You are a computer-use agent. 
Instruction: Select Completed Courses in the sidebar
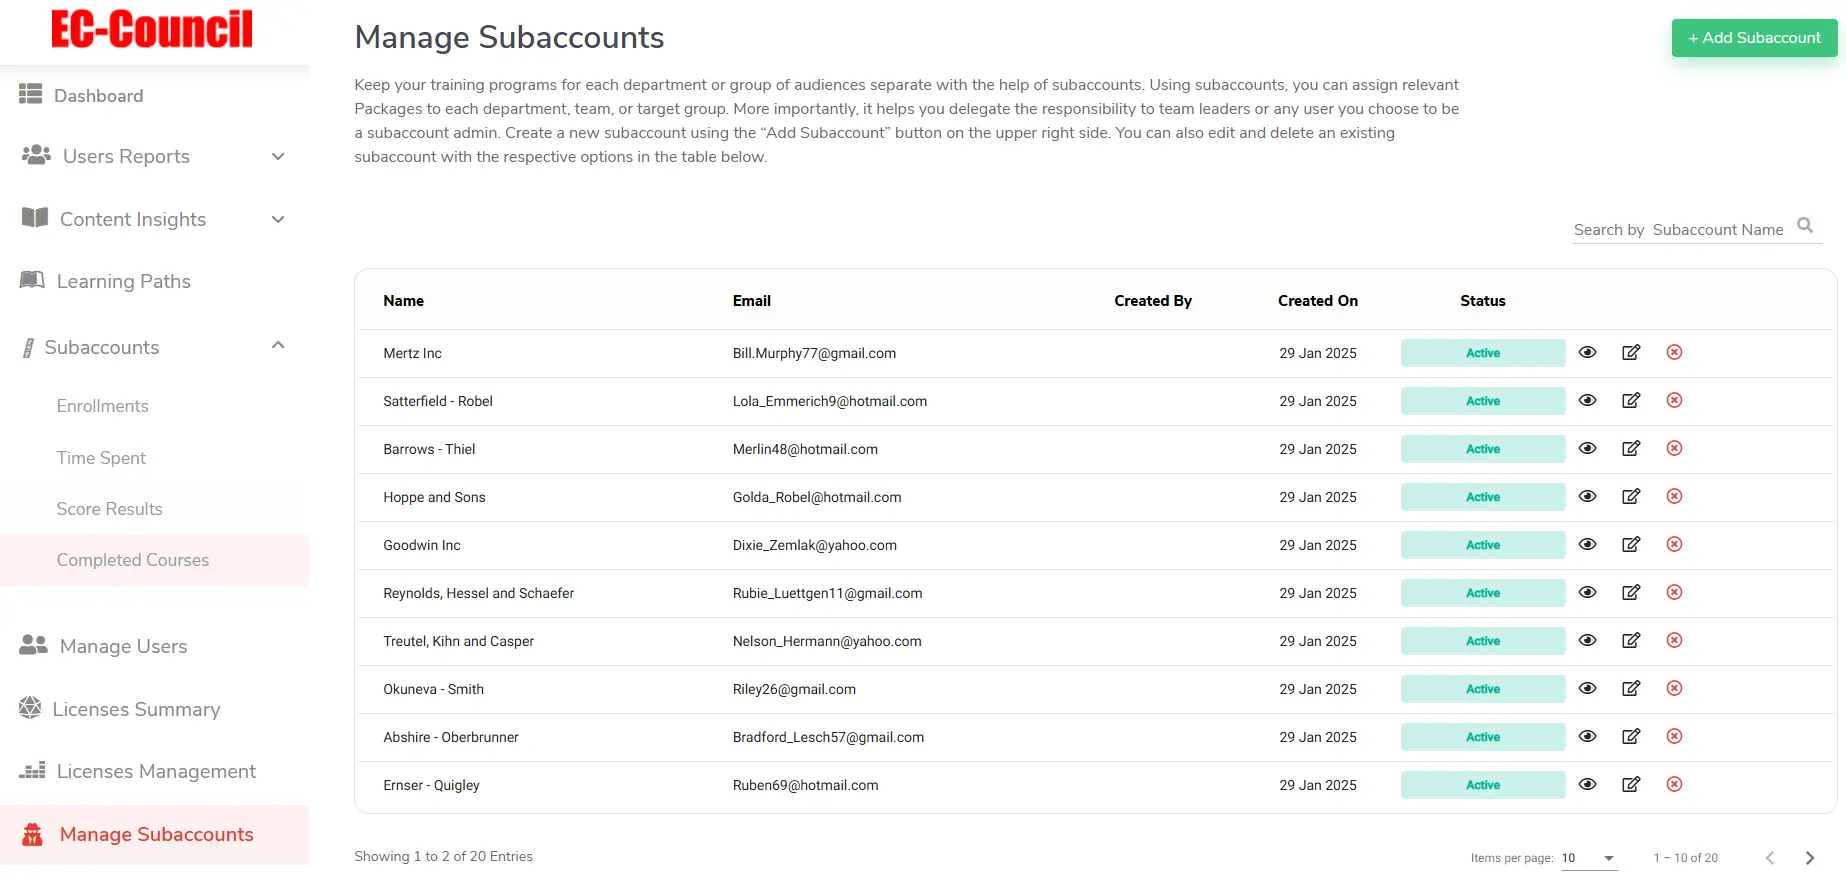132,560
